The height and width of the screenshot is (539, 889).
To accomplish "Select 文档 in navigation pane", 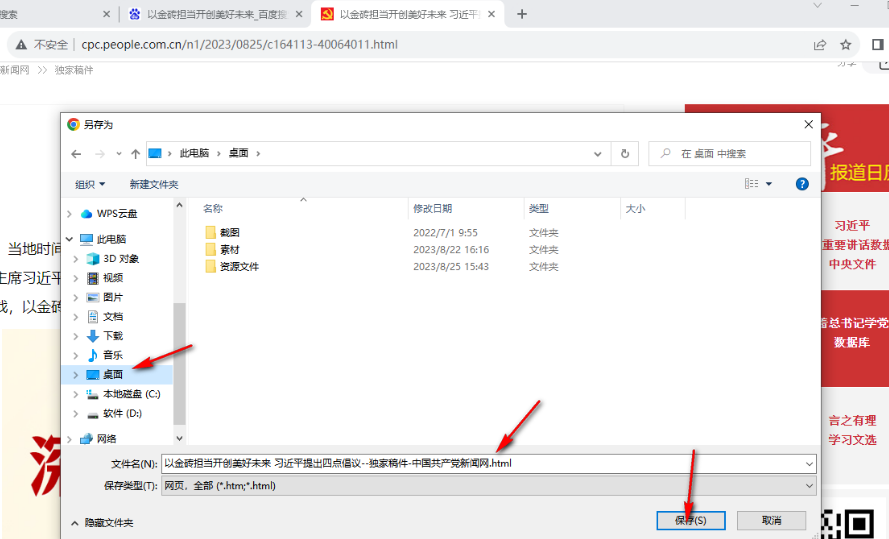I will (113, 316).
